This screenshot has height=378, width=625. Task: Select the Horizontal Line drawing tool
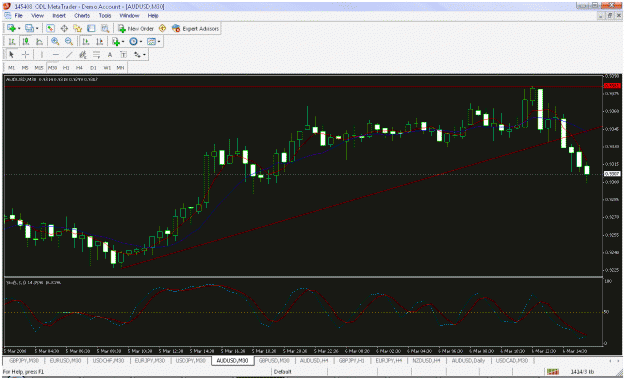click(55, 55)
